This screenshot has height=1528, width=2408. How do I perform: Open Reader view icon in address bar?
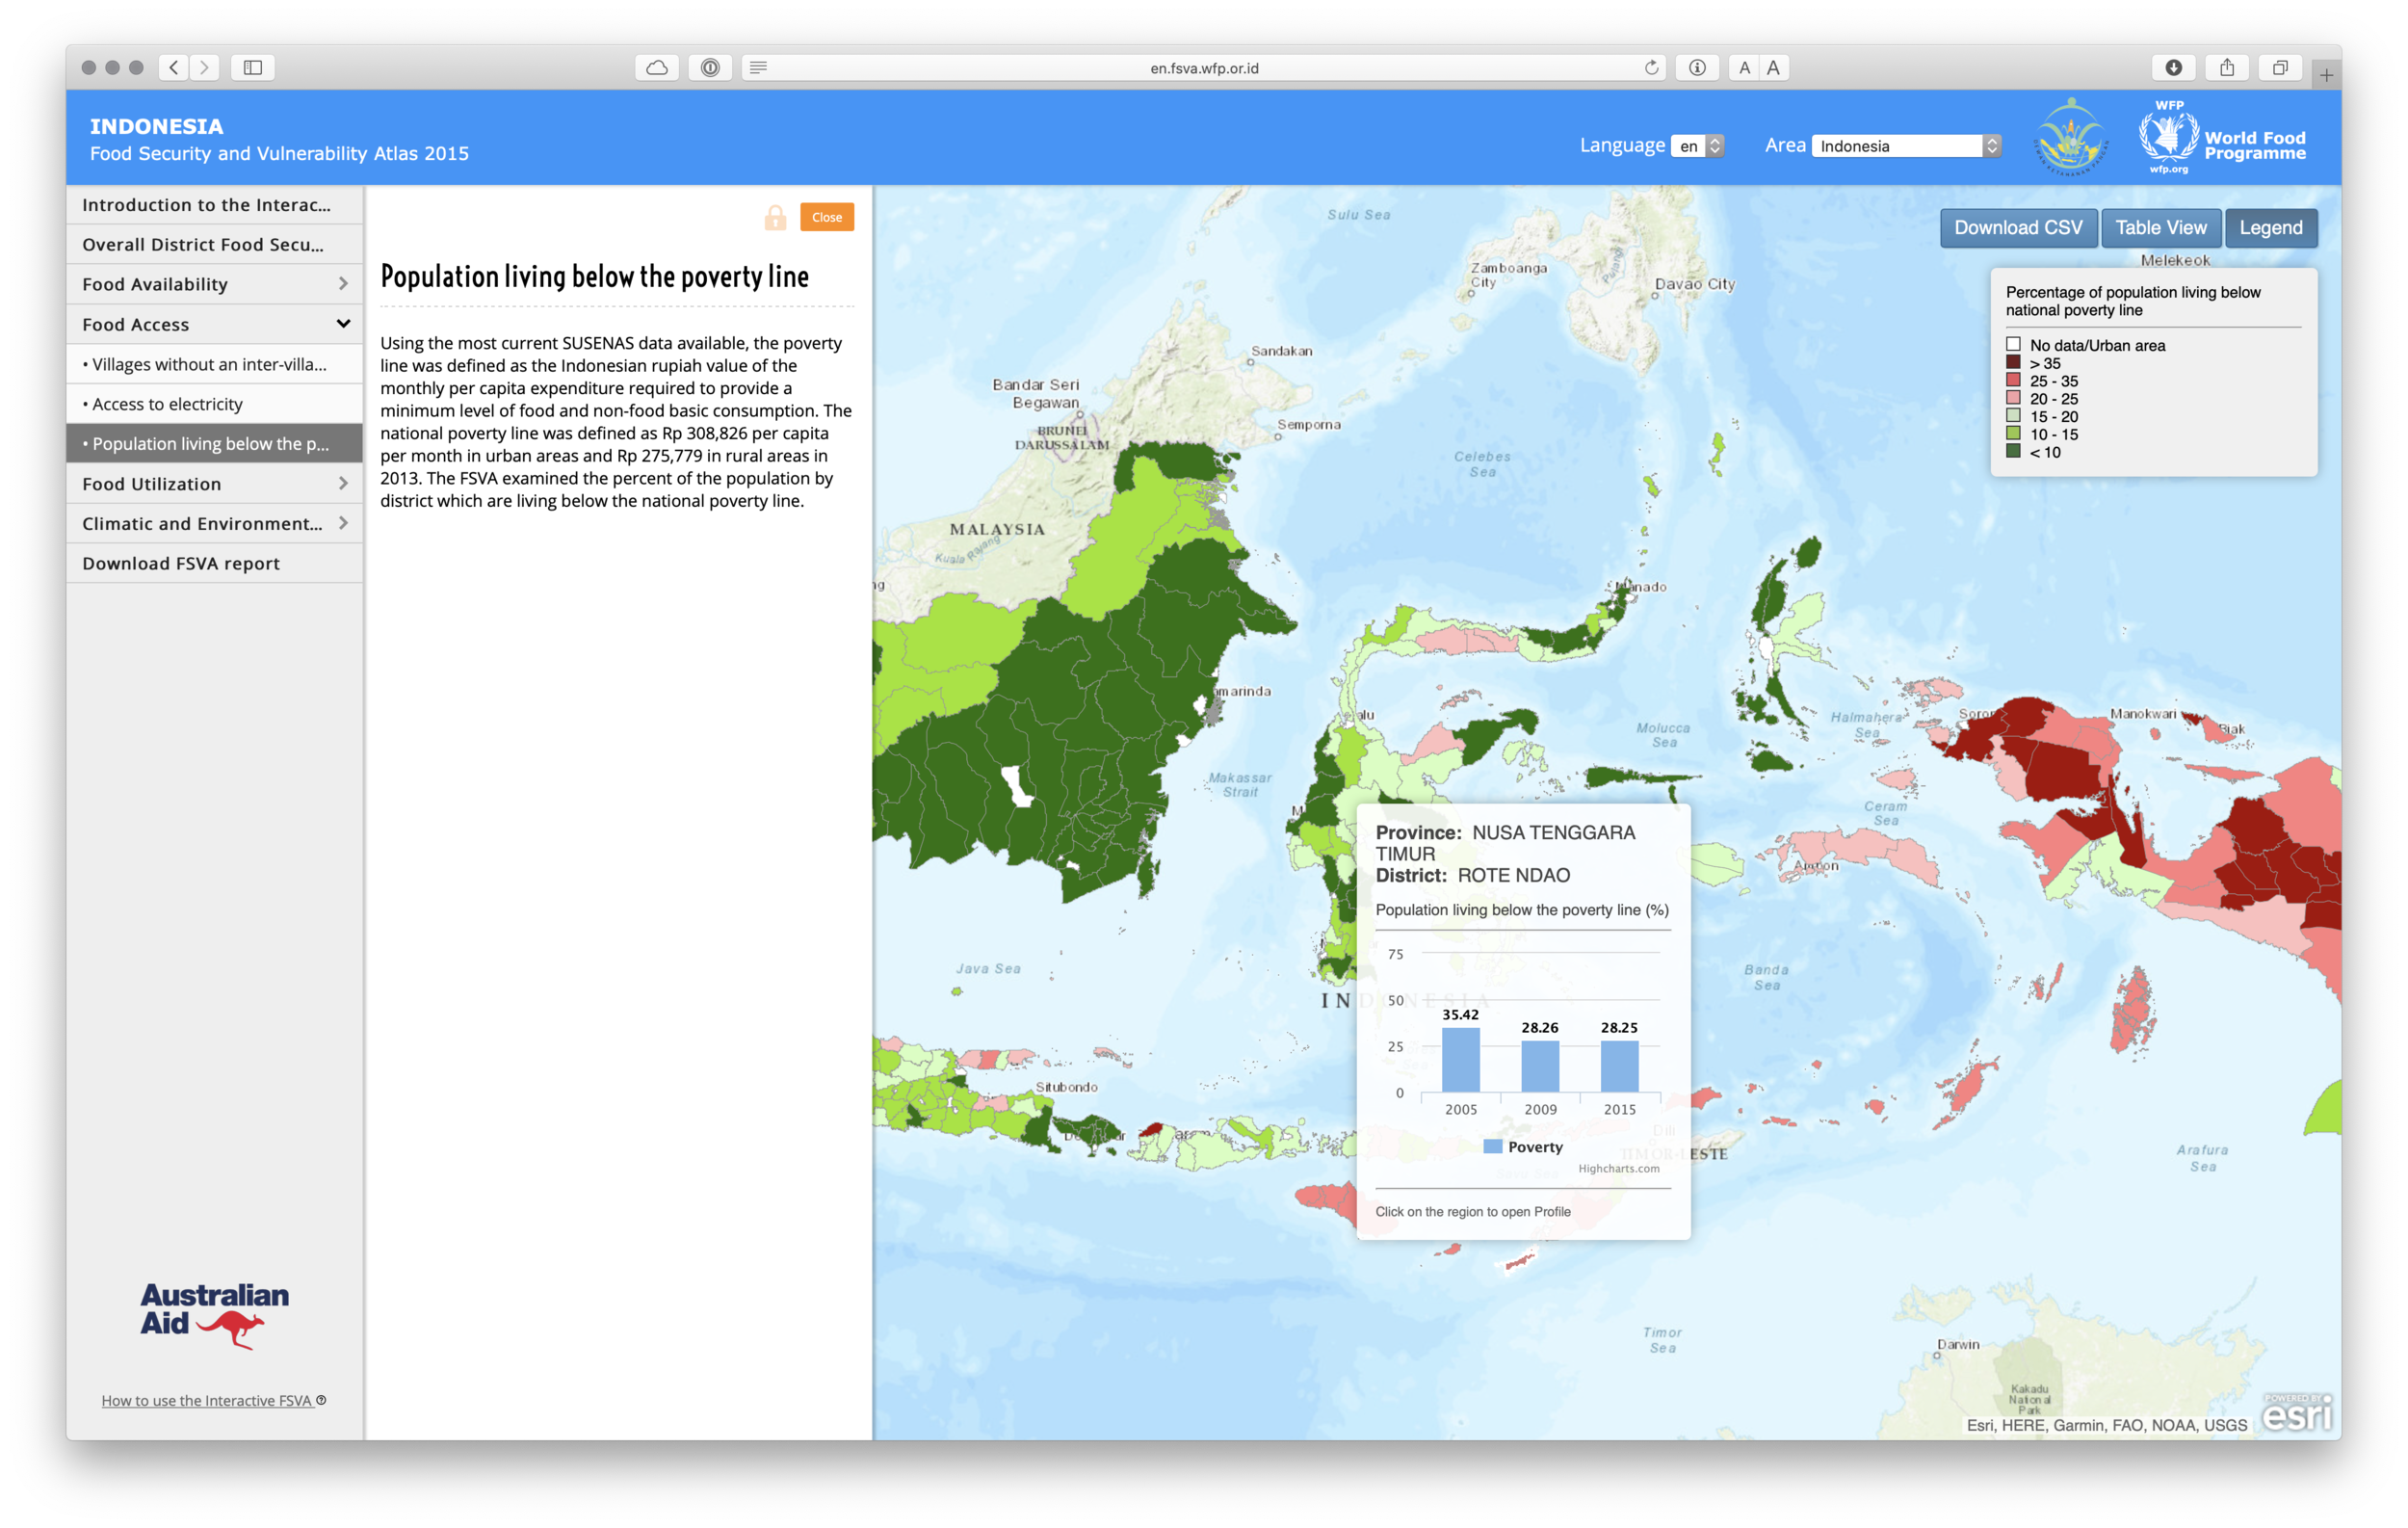(x=759, y=67)
